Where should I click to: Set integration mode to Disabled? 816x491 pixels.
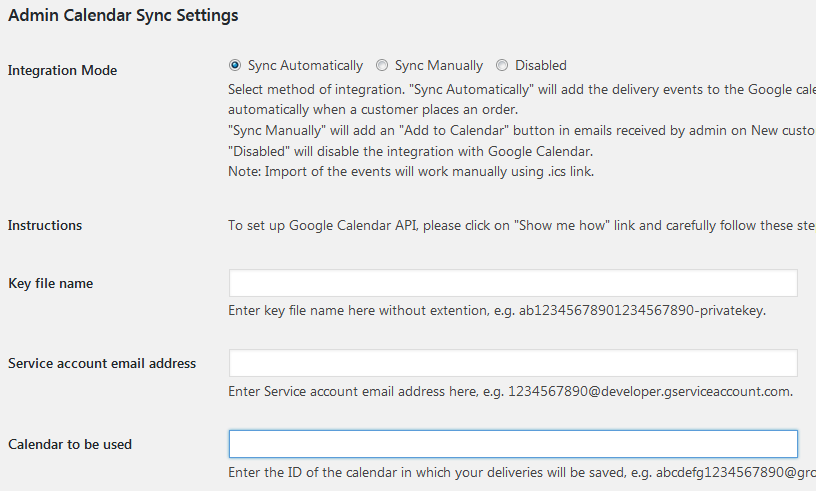[x=502, y=65]
